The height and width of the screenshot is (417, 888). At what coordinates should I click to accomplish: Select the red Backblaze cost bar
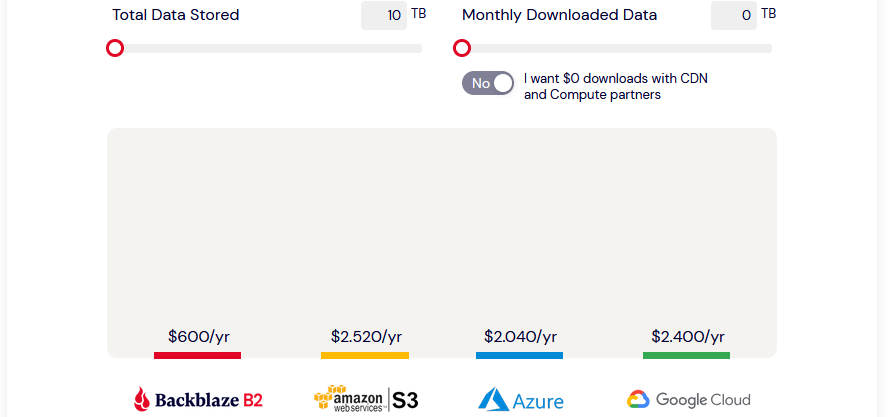198,355
